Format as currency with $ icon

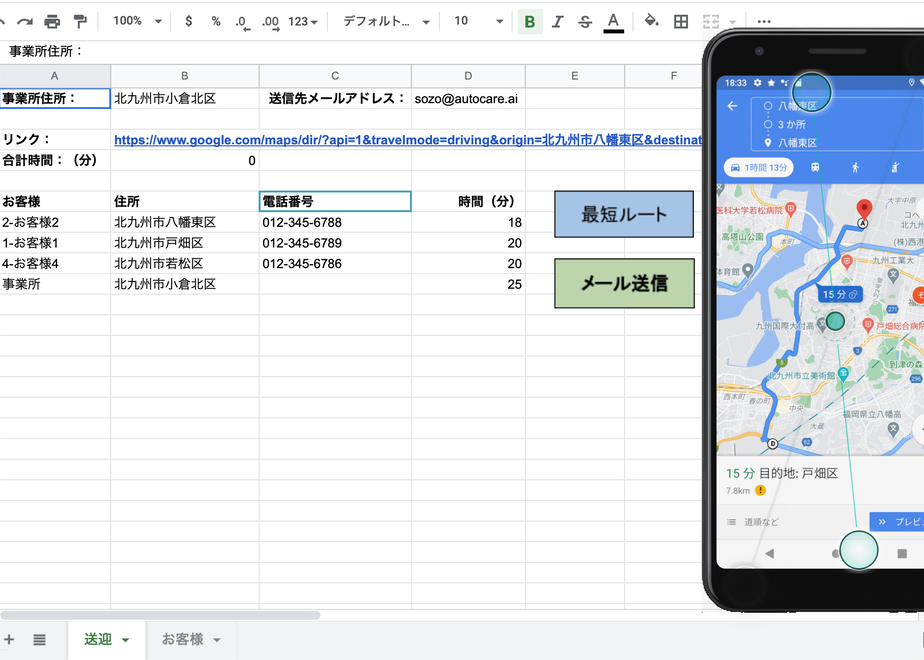click(189, 21)
